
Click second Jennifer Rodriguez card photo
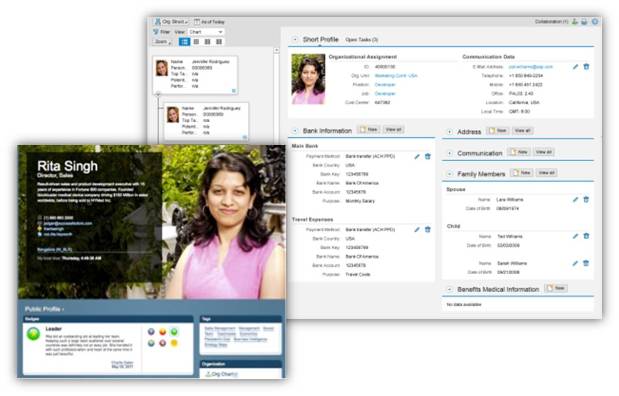tap(173, 114)
